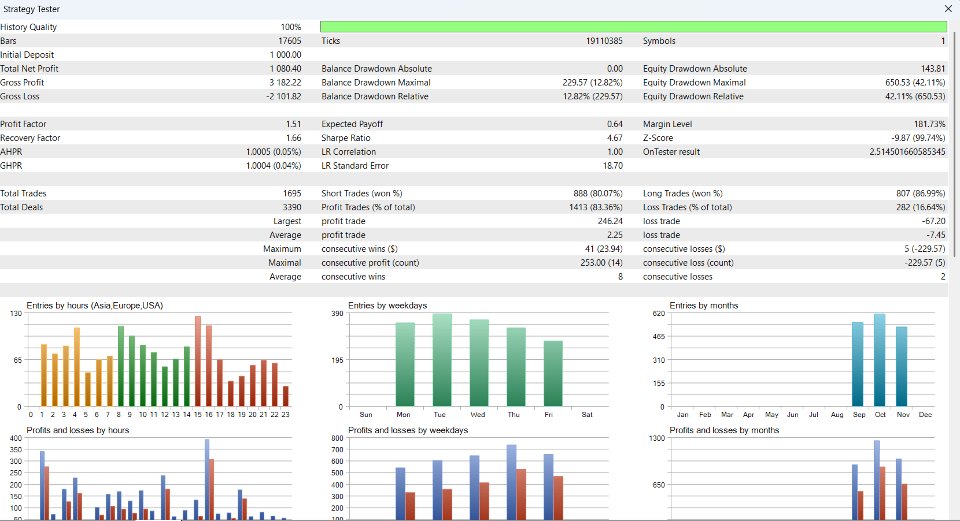960x521 pixels.
Task: Select Balance Drawdown Maximal value 229.57 (12.82%)
Action: pos(593,83)
